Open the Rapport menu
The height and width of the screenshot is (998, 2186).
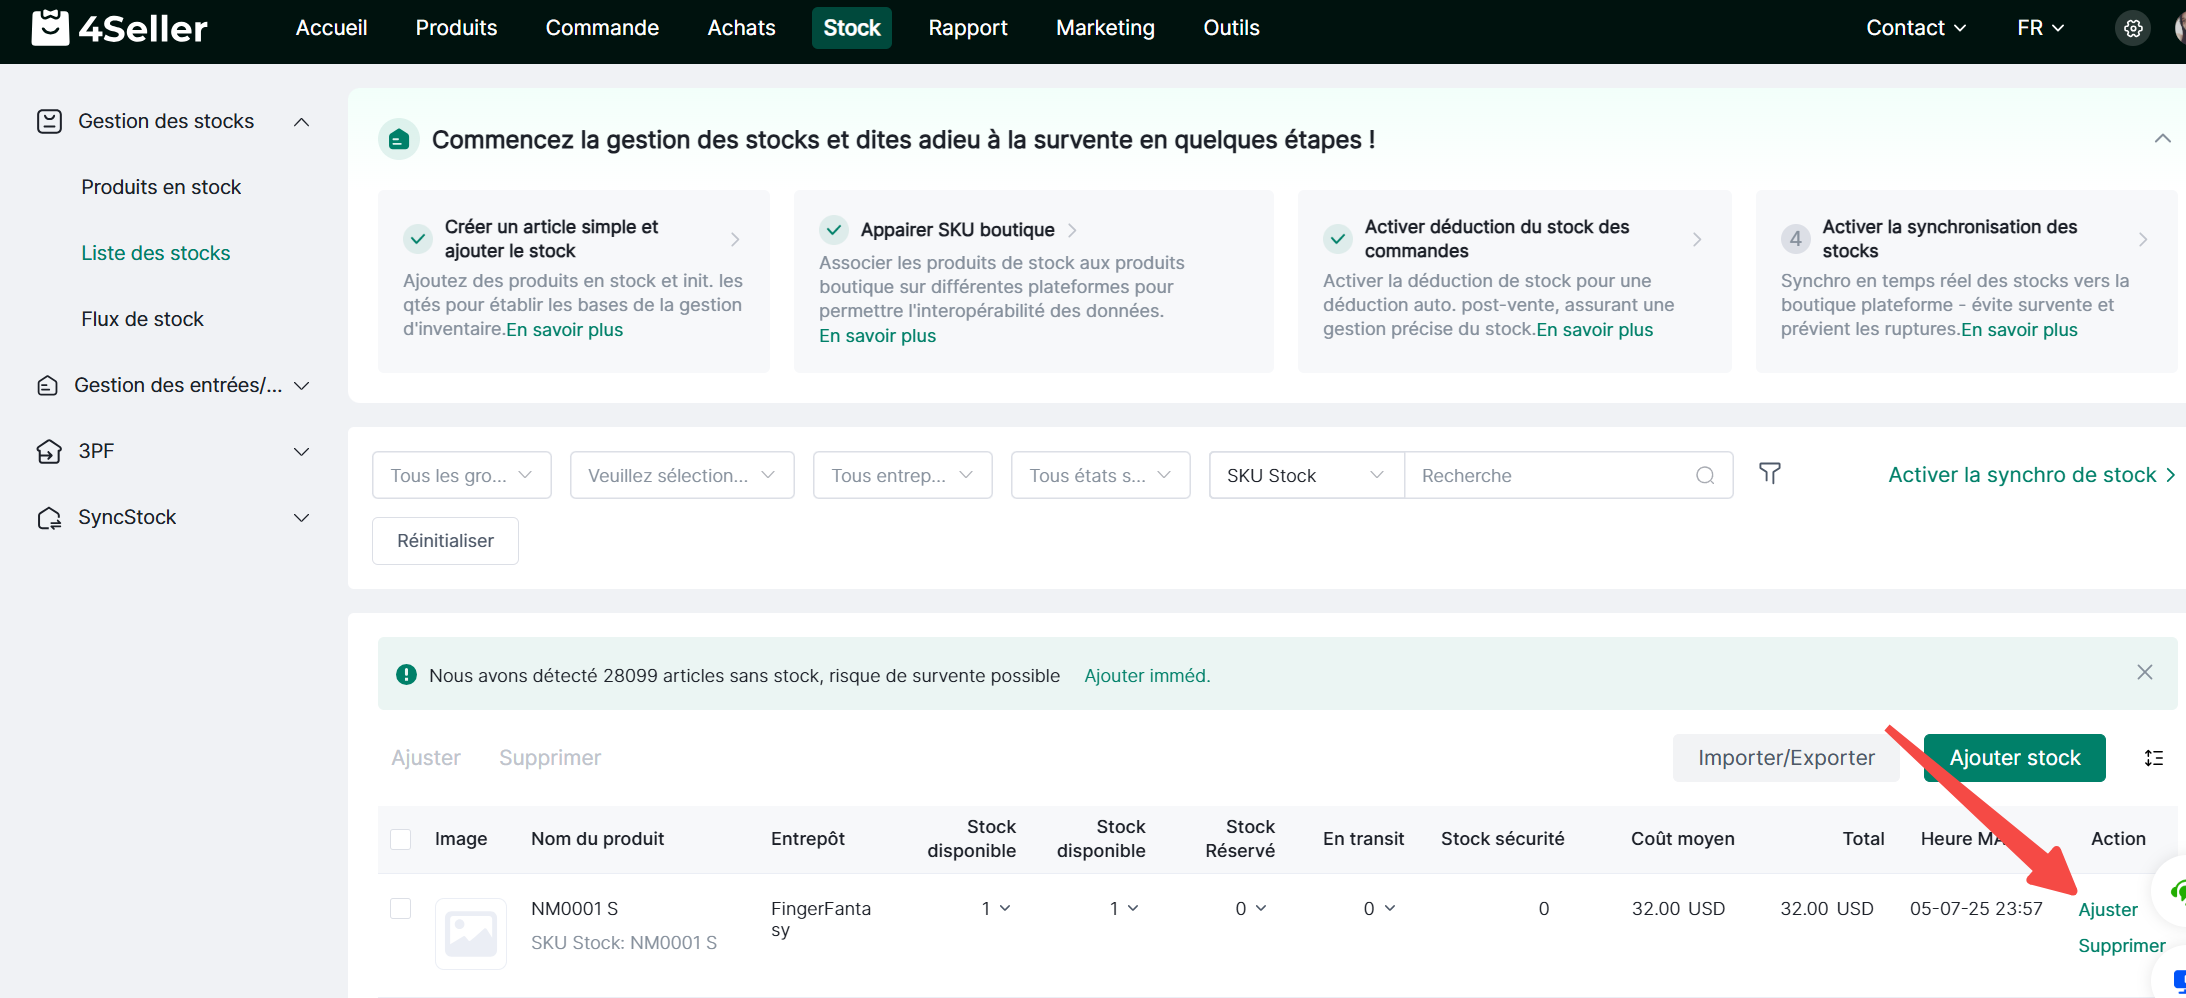(x=967, y=28)
